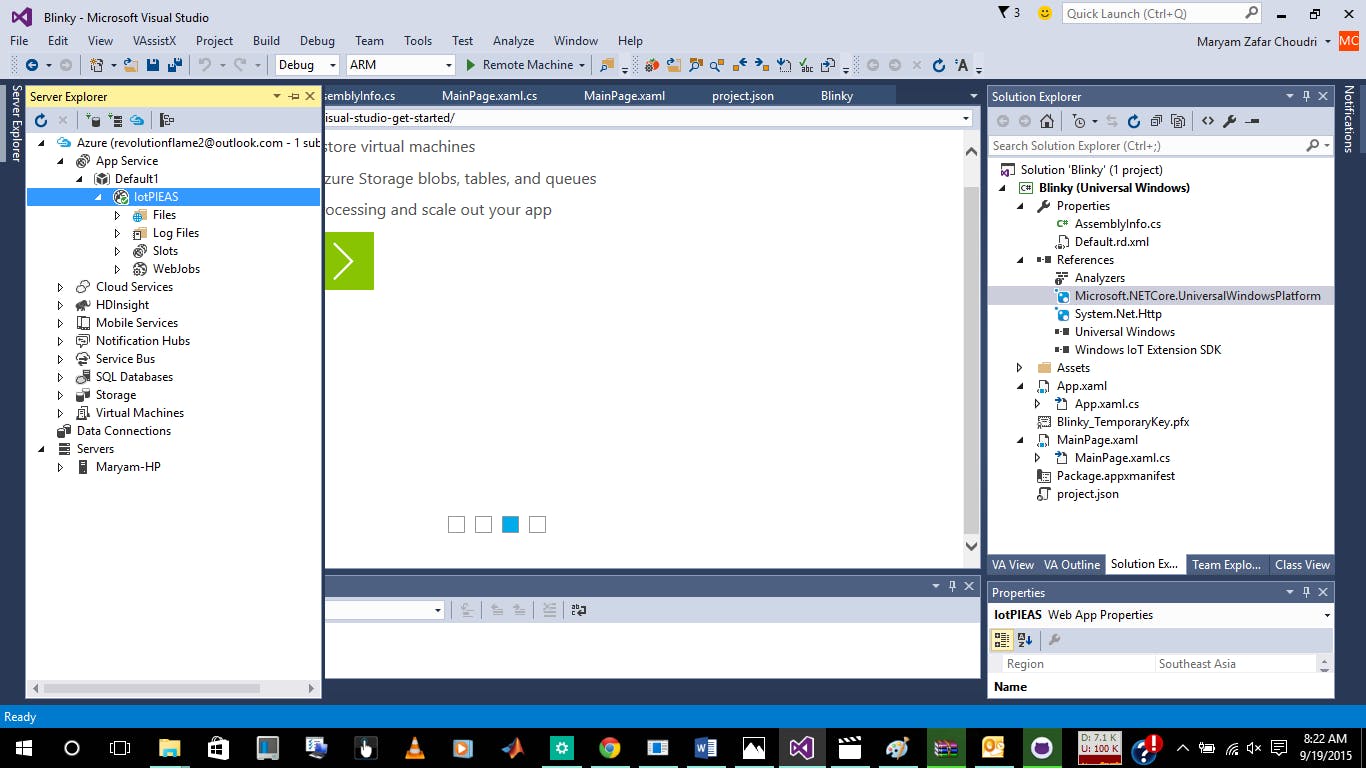Open the ARM platform dropdown

coord(400,65)
